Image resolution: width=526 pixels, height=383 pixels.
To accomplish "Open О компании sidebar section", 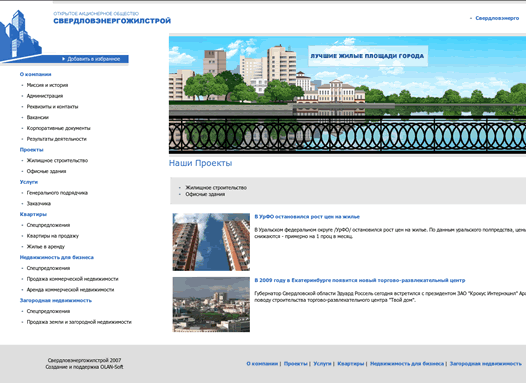I will [x=35, y=74].
